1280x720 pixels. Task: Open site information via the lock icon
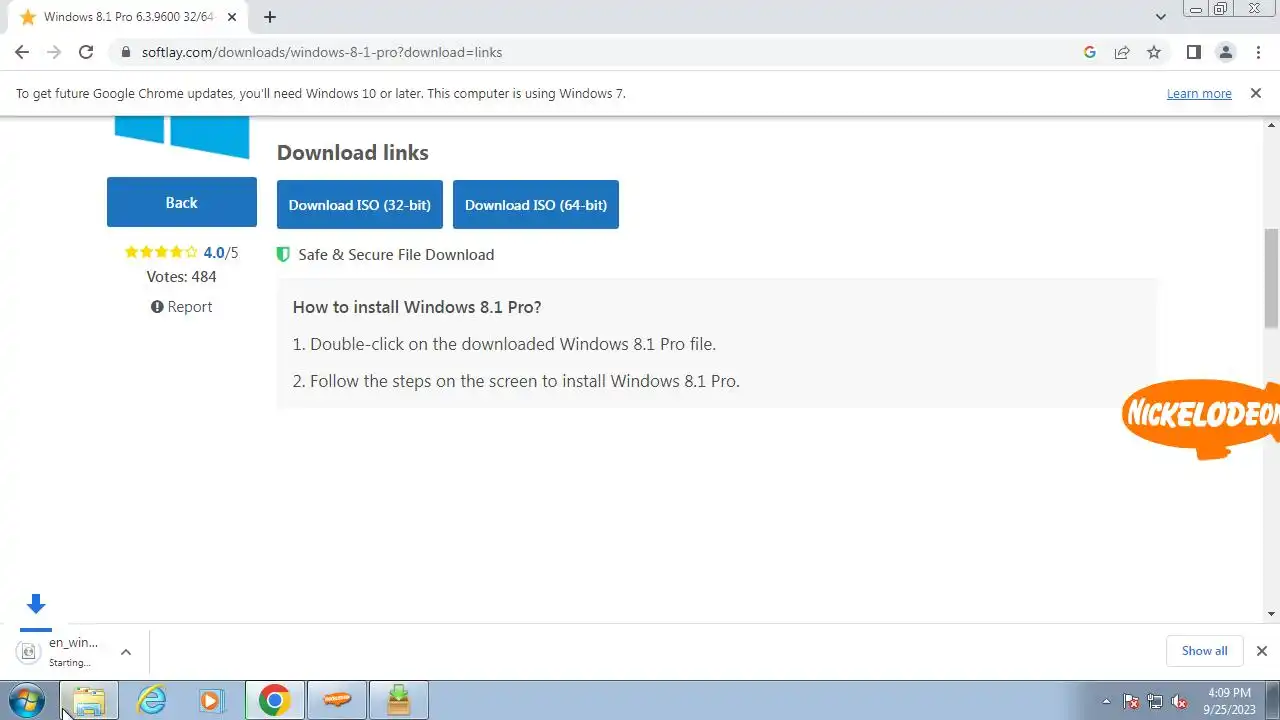tap(126, 52)
